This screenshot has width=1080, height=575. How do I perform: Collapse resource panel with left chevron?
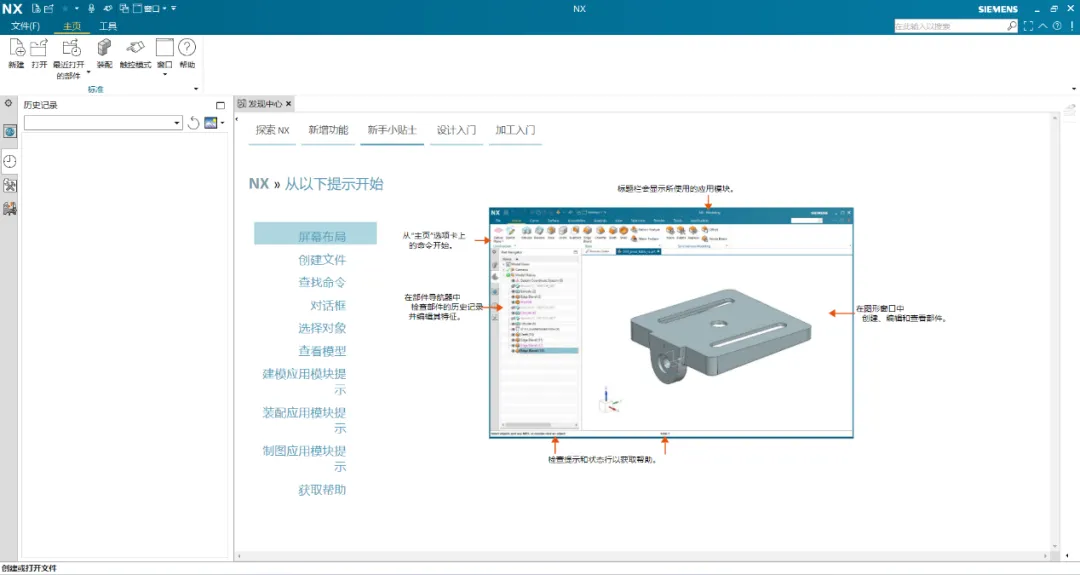[x=237, y=119]
